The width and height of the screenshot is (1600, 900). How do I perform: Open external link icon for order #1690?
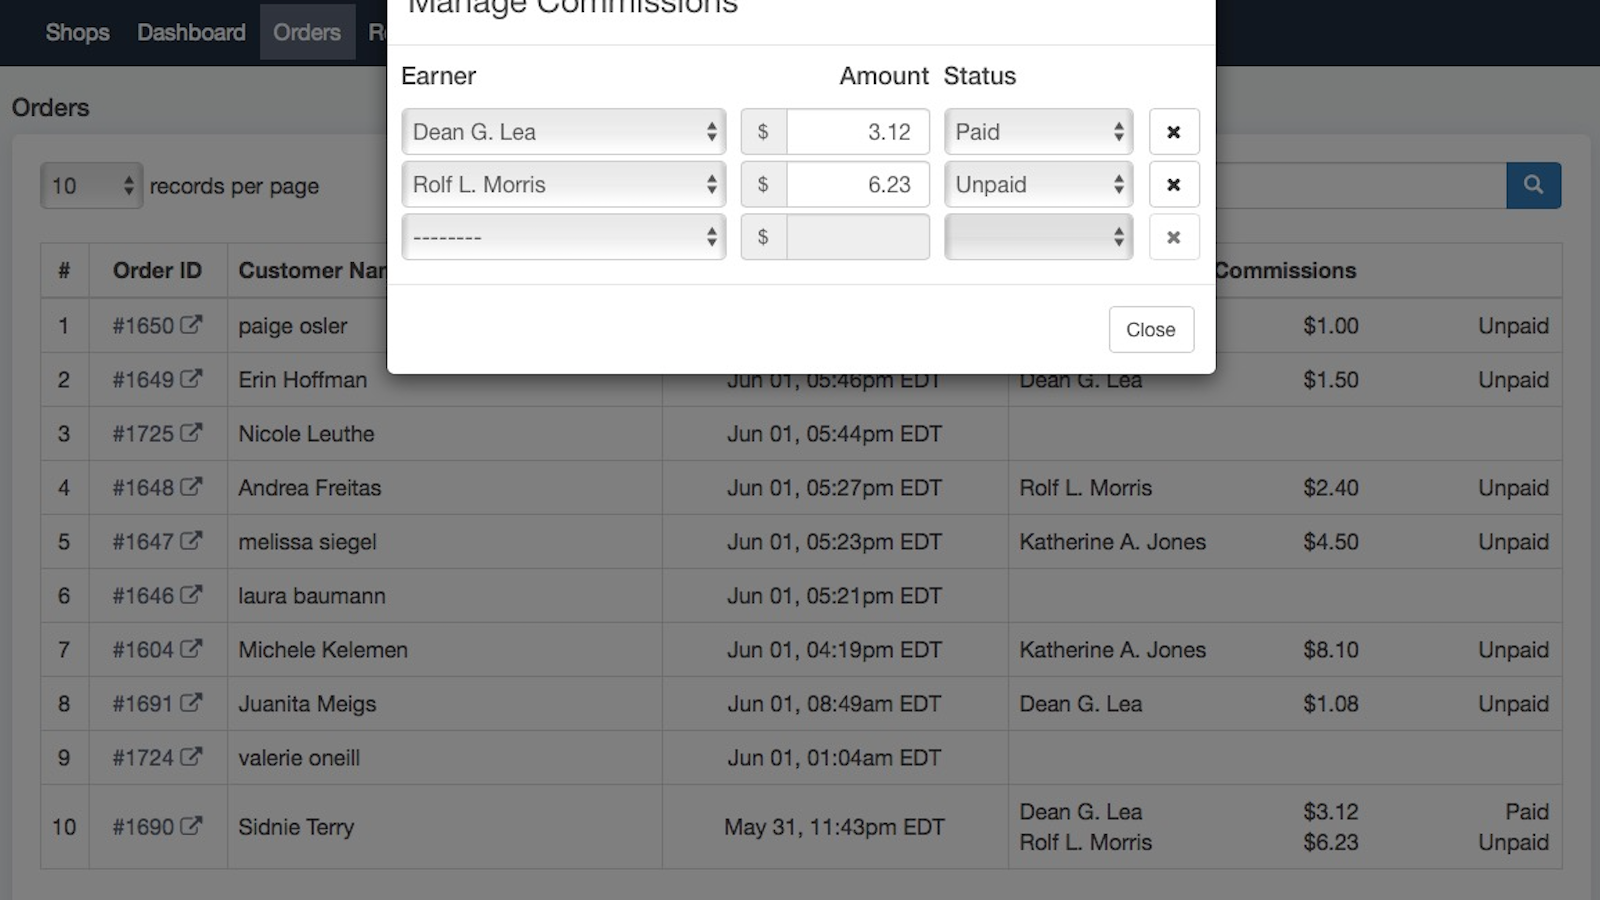[x=191, y=826]
